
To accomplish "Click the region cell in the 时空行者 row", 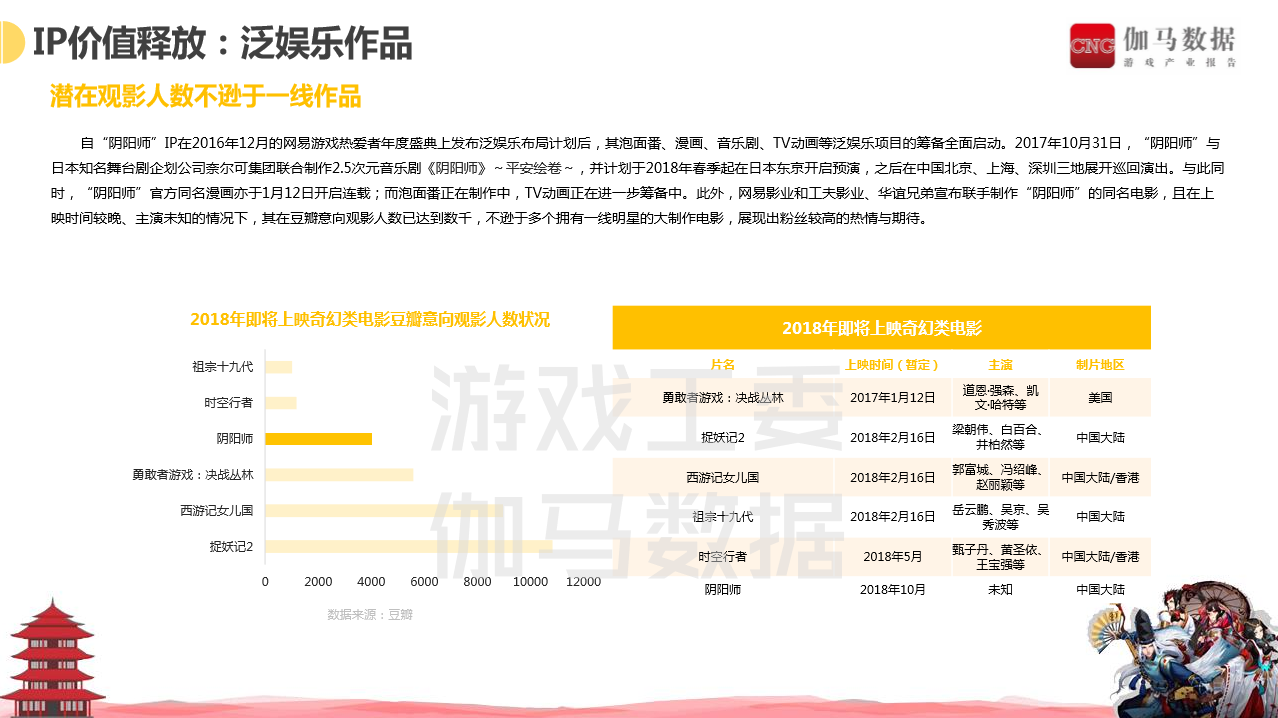I will pos(1100,556).
